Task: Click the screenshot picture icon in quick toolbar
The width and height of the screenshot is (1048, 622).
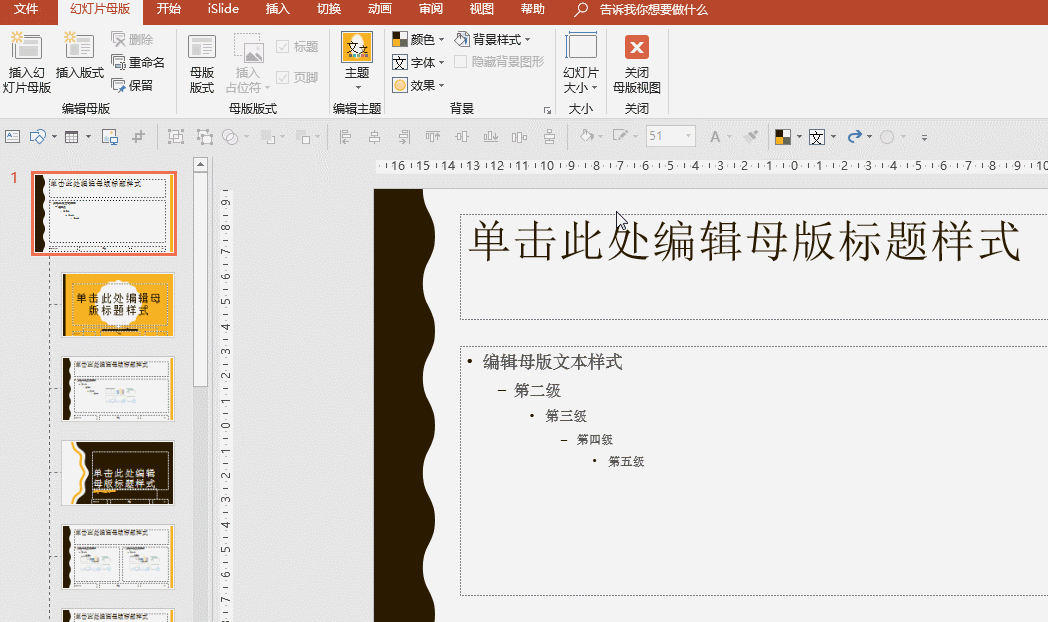Action: pyautogui.click(x=110, y=137)
